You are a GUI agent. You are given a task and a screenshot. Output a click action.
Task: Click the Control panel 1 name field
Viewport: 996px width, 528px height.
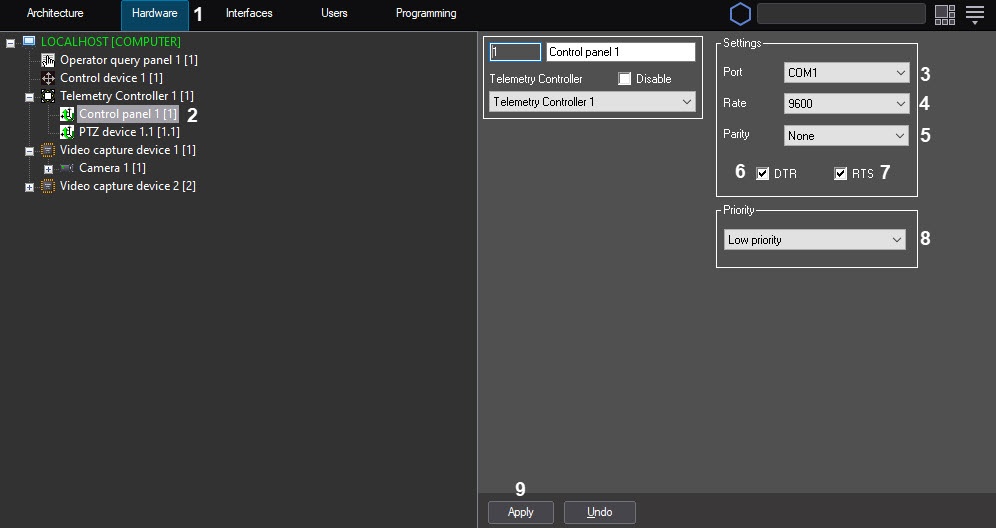(620, 52)
